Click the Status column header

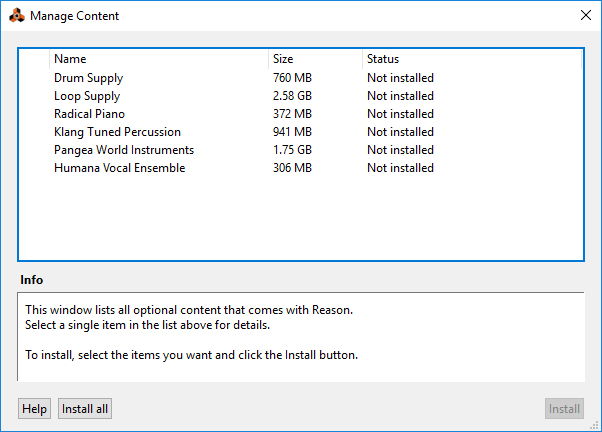point(383,59)
